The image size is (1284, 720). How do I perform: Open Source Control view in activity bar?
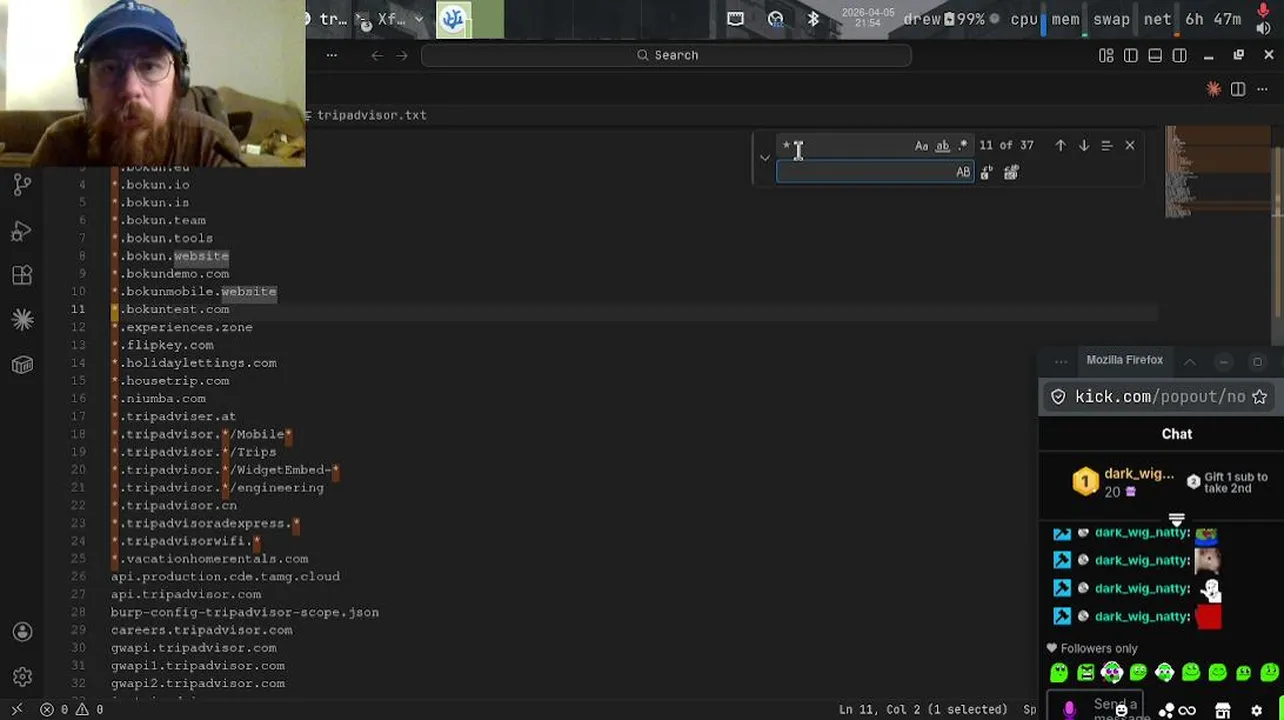(x=22, y=184)
